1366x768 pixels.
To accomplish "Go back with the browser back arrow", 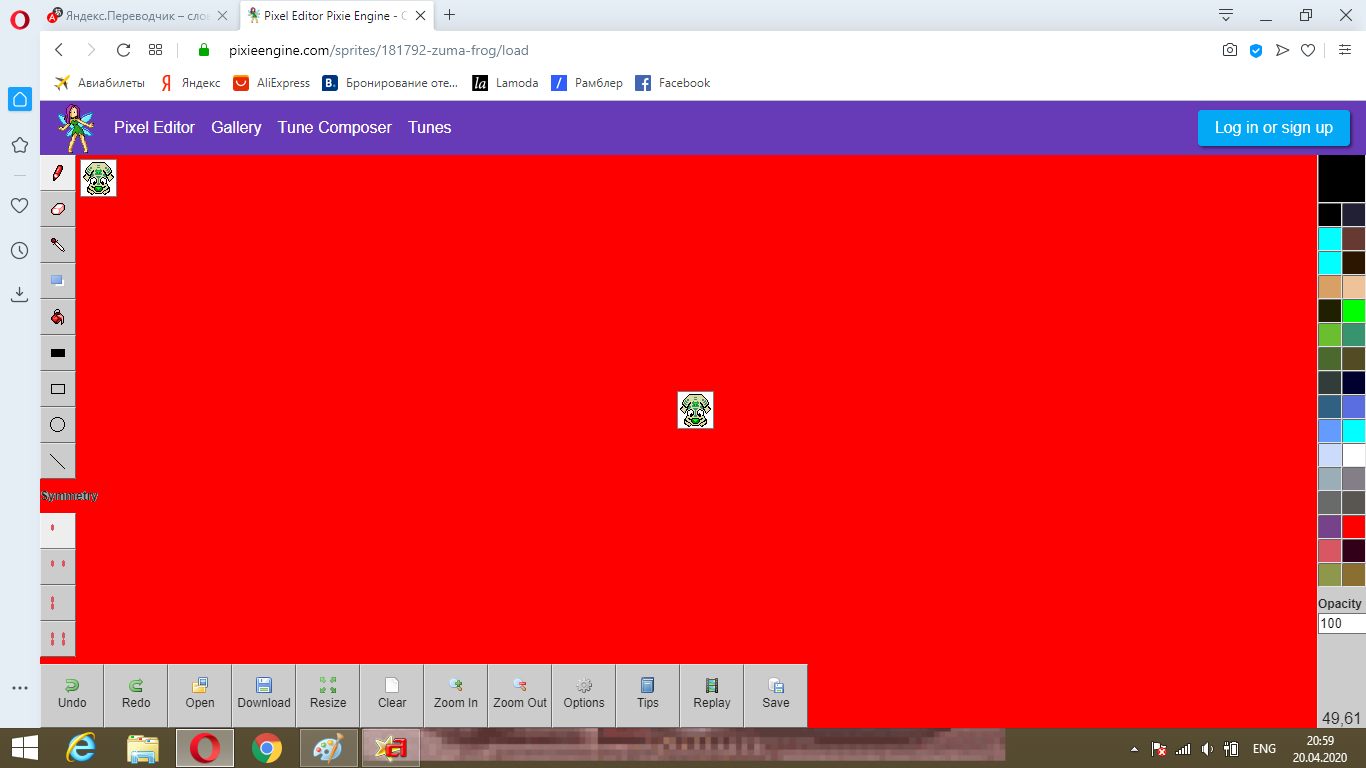I will pos(59,50).
